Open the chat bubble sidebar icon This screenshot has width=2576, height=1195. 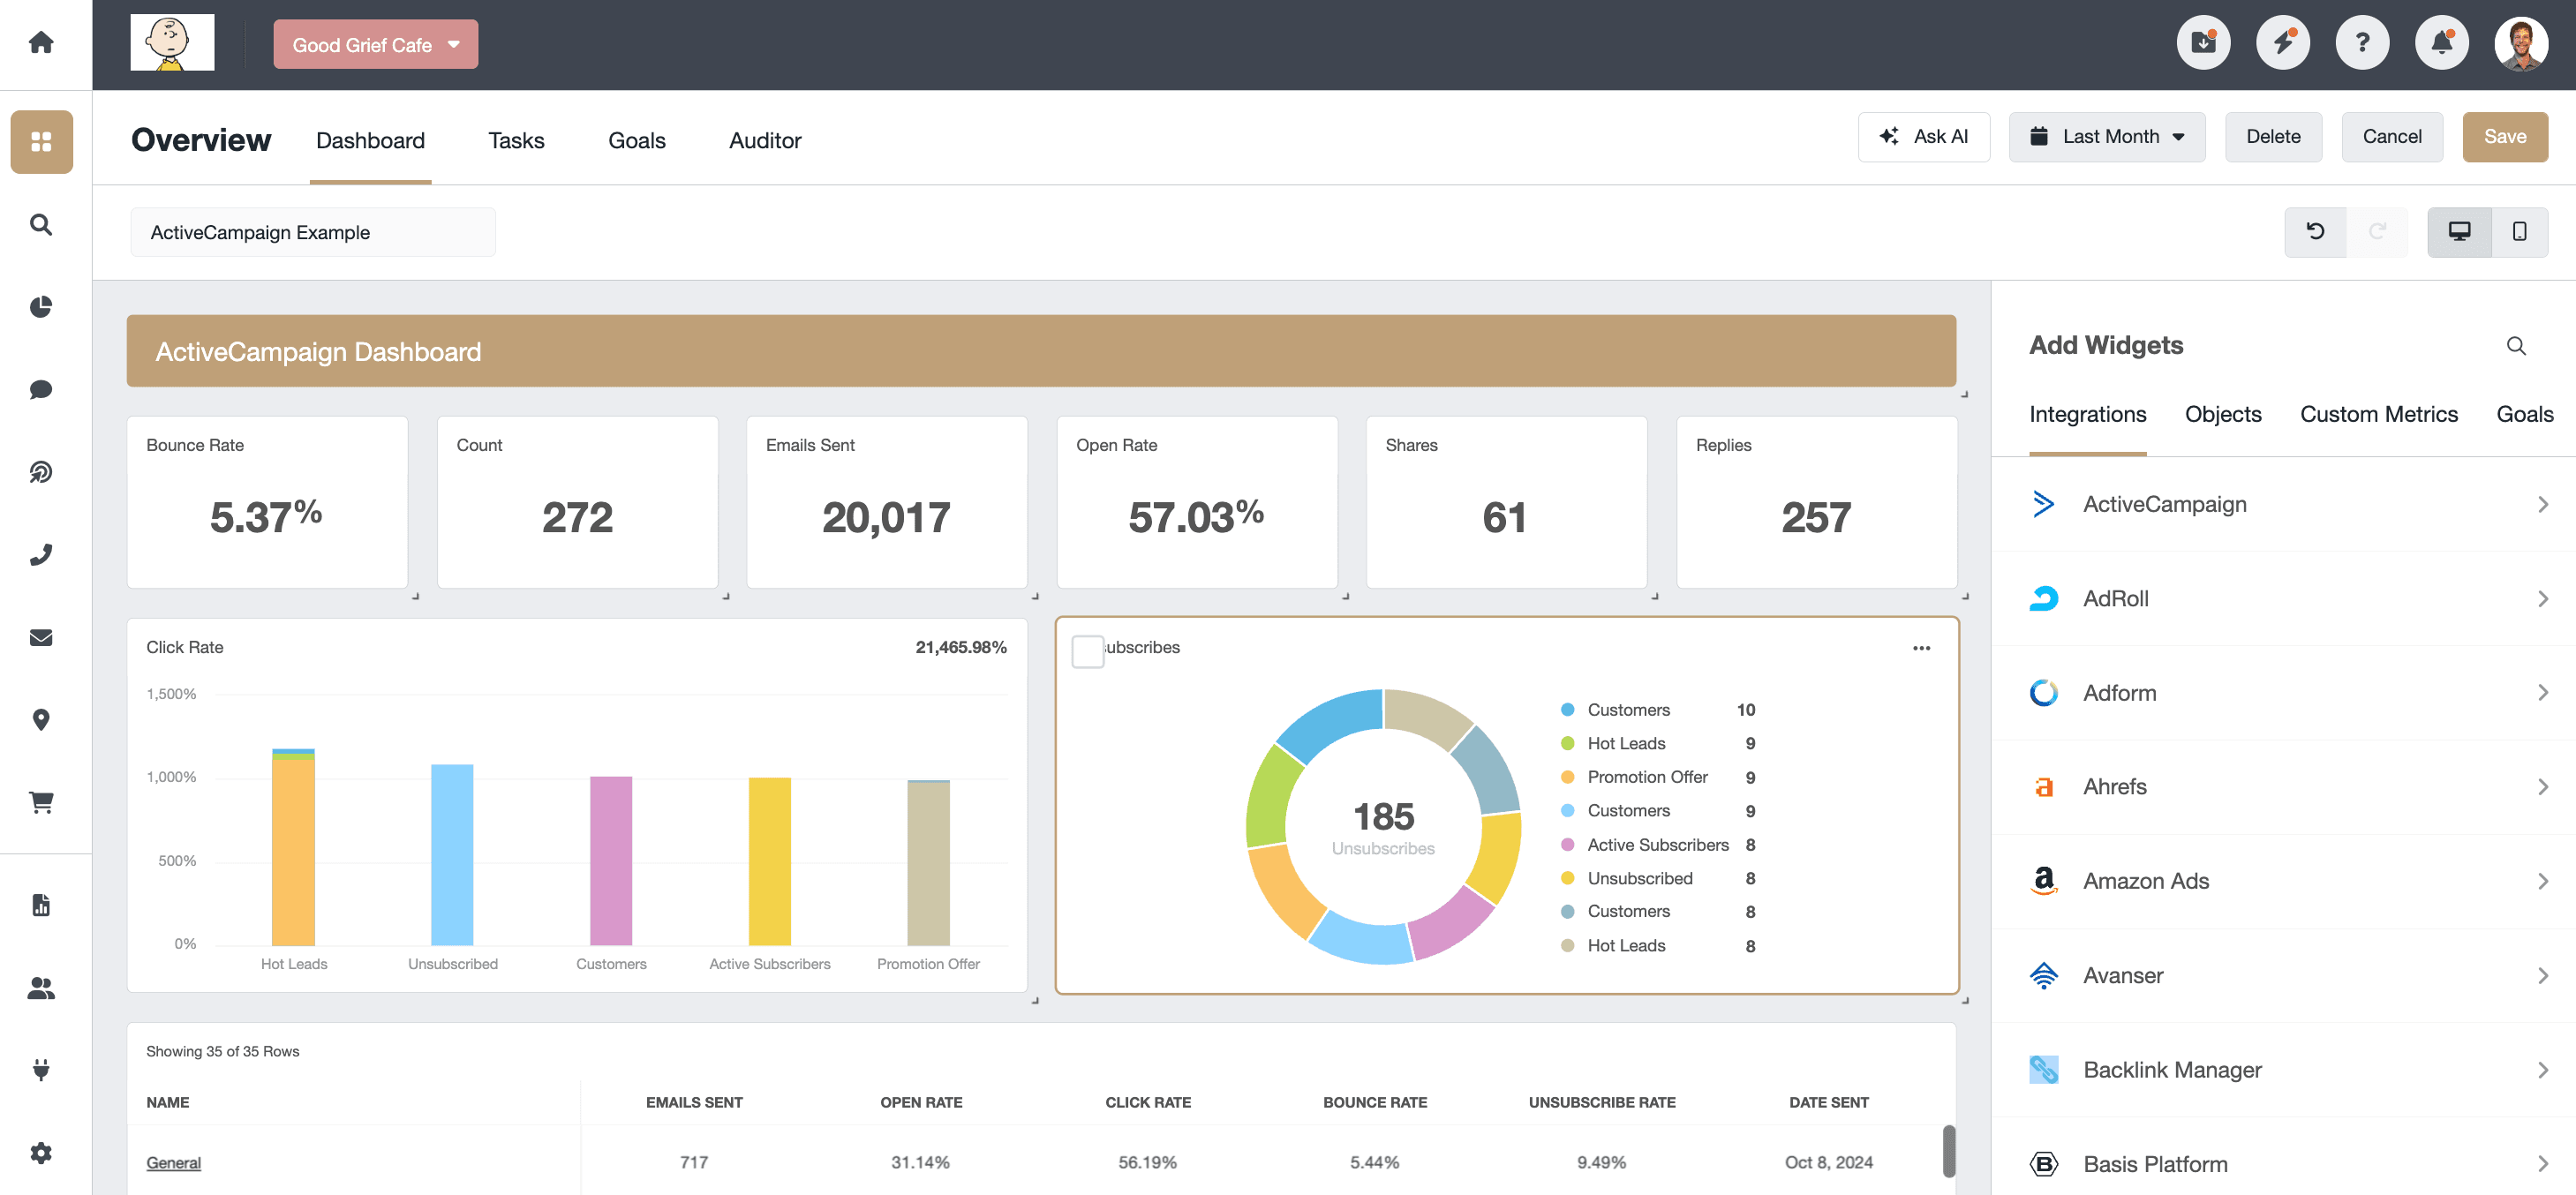[41, 389]
